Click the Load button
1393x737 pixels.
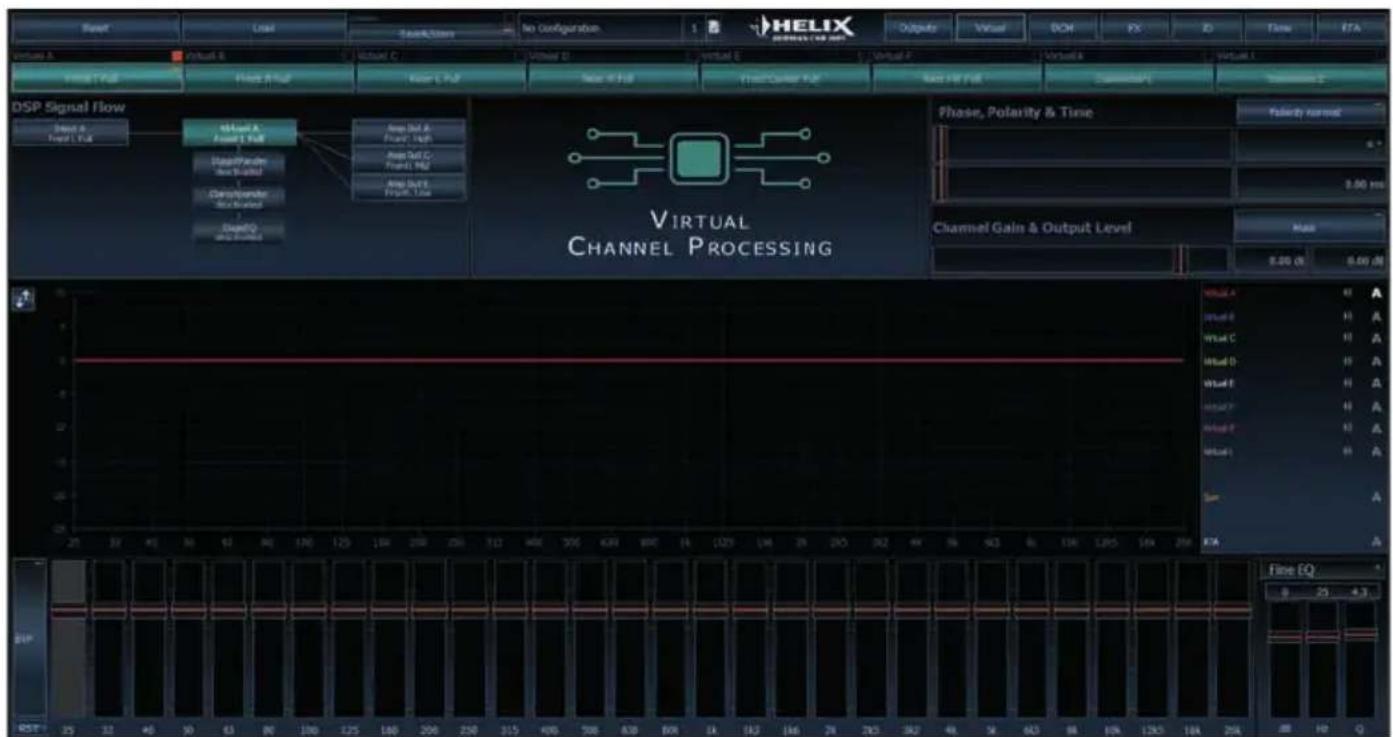pos(265,29)
